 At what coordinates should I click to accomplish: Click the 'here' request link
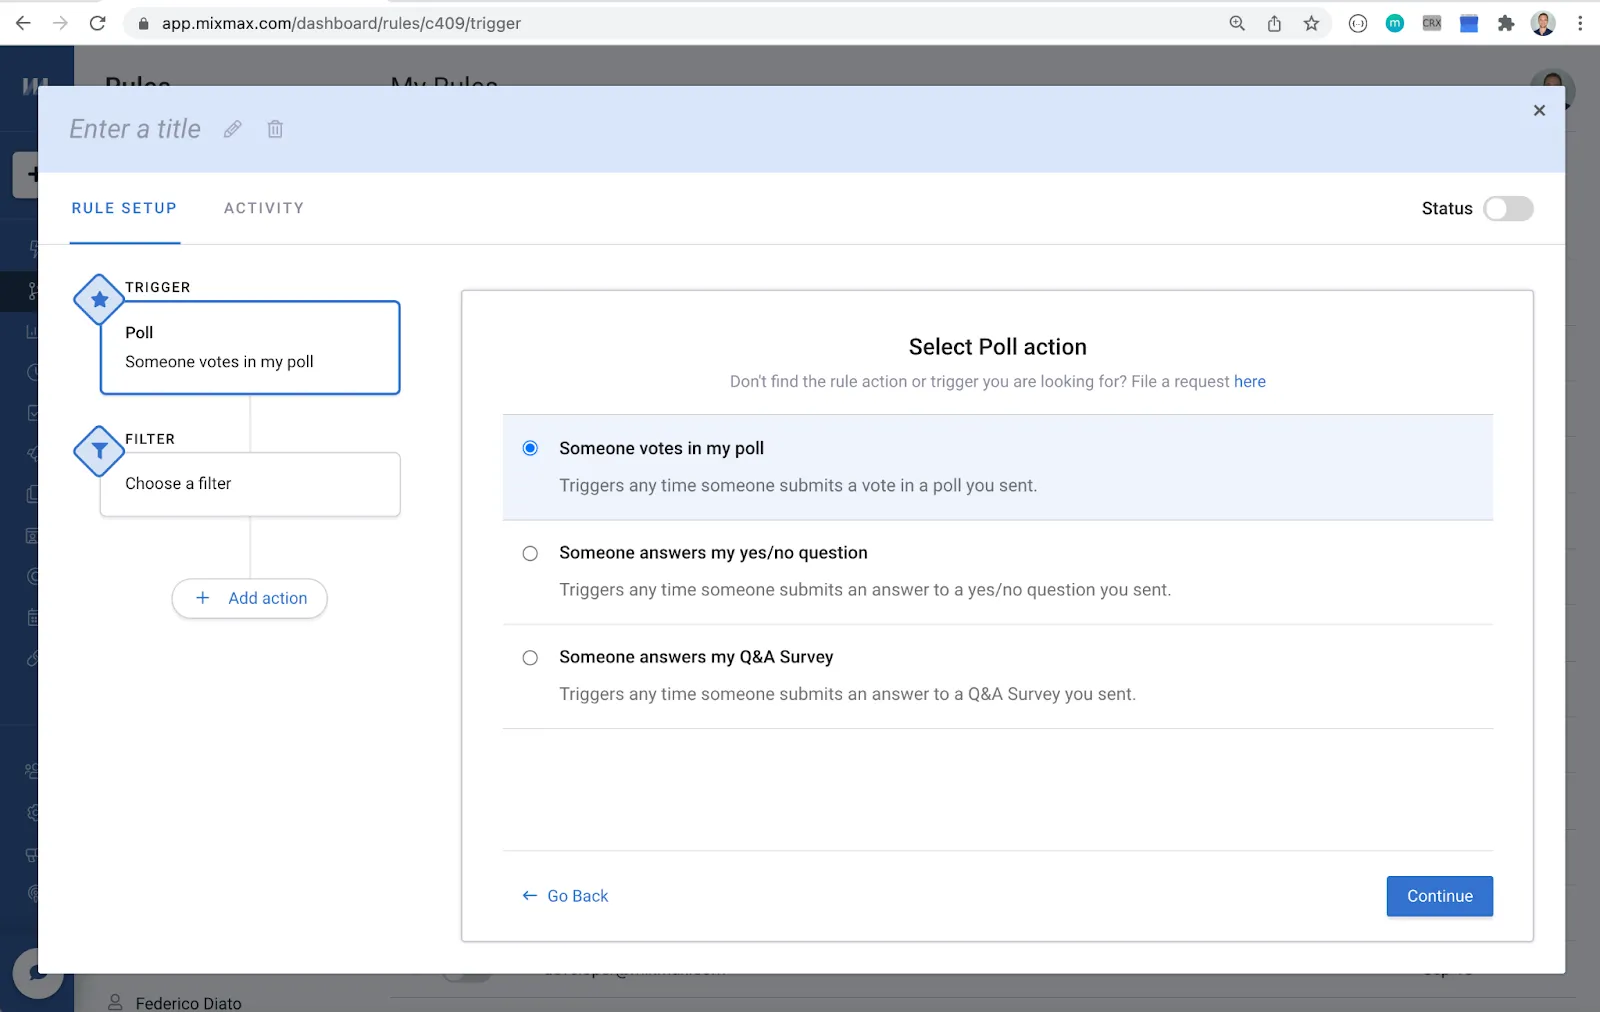tap(1250, 381)
